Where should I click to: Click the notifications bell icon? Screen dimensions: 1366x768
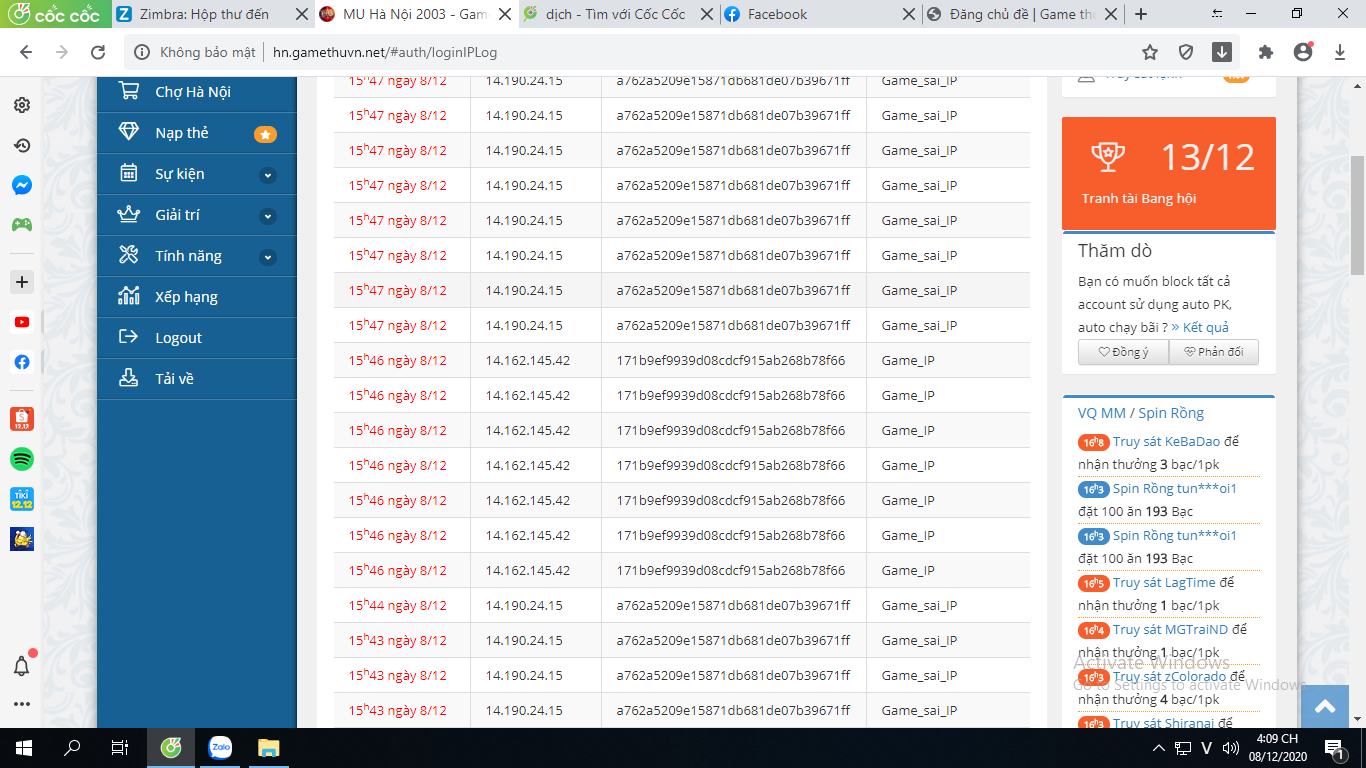22,666
